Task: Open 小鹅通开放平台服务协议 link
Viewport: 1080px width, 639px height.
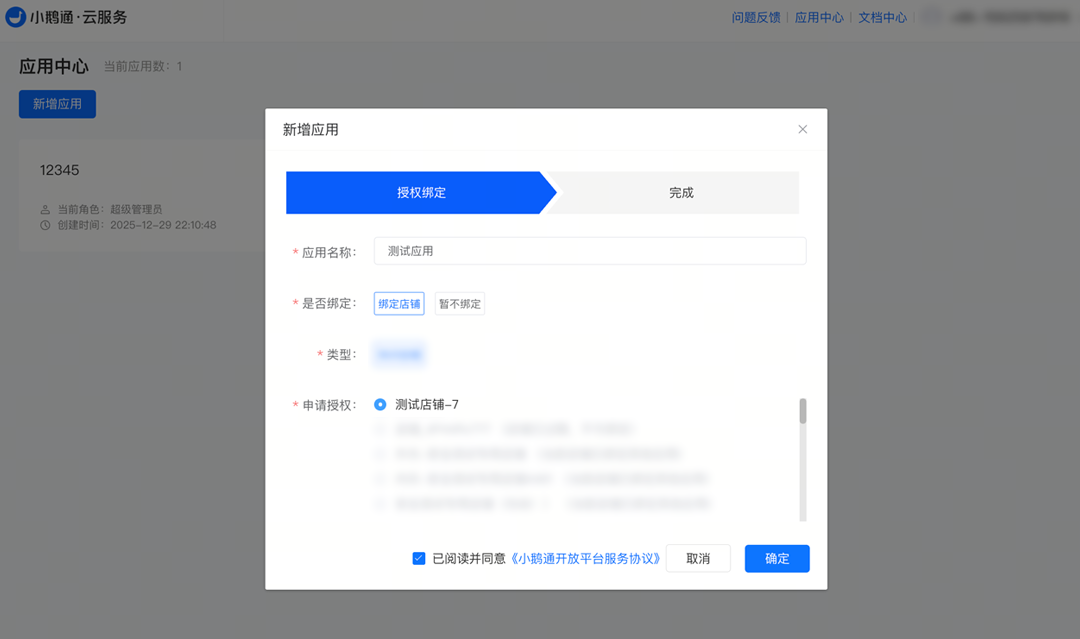Action: tap(585, 558)
